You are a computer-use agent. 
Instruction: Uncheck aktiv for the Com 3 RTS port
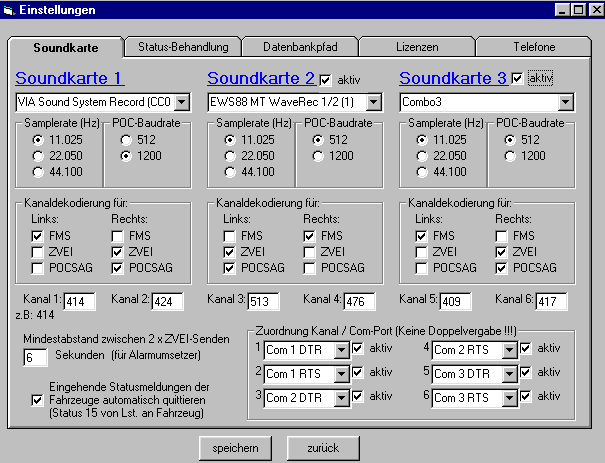point(524,396)
